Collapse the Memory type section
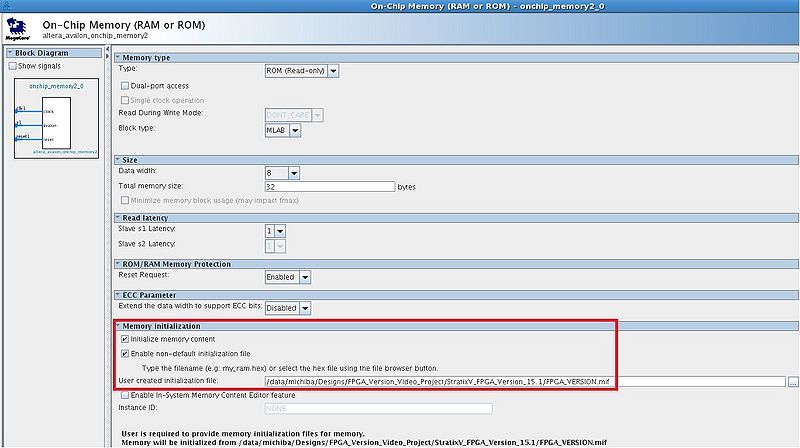The width and height of the screenshot is (800, 448). tap(117, 57)
